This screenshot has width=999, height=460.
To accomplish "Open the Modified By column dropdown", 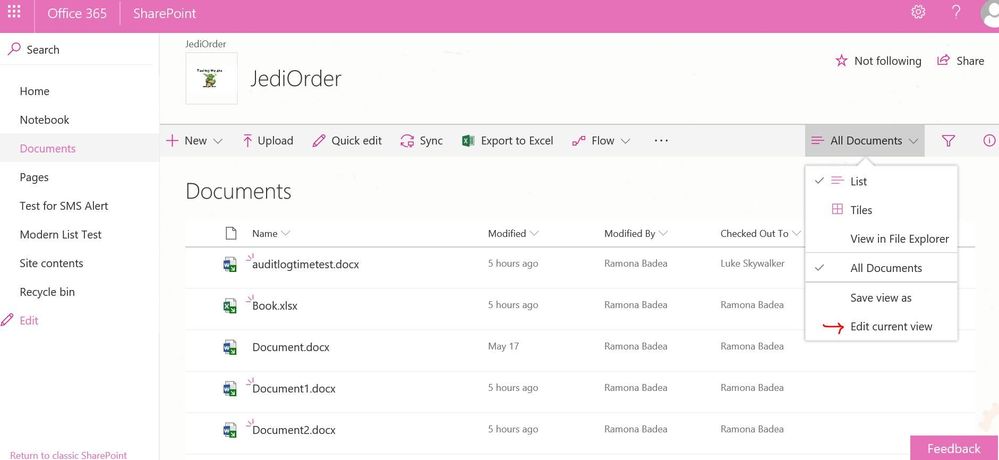I will [x=663, y=233].
